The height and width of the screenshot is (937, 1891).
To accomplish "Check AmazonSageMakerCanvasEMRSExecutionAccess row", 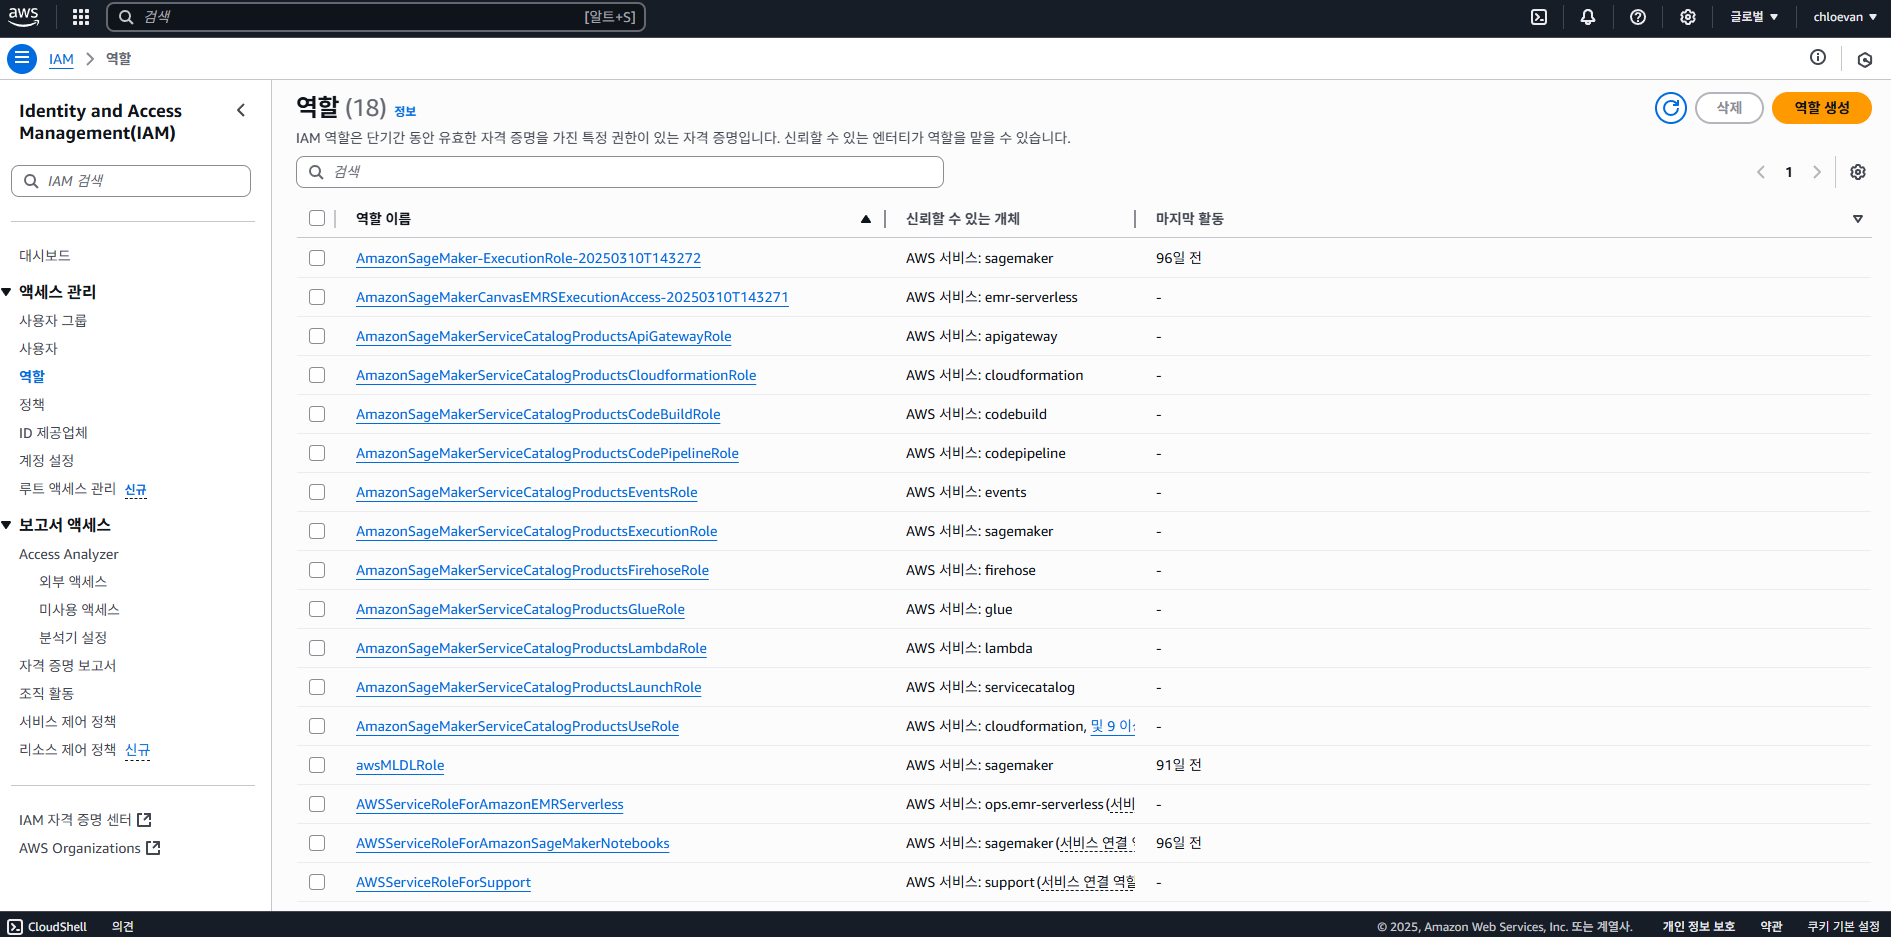I will coord(317,297).
